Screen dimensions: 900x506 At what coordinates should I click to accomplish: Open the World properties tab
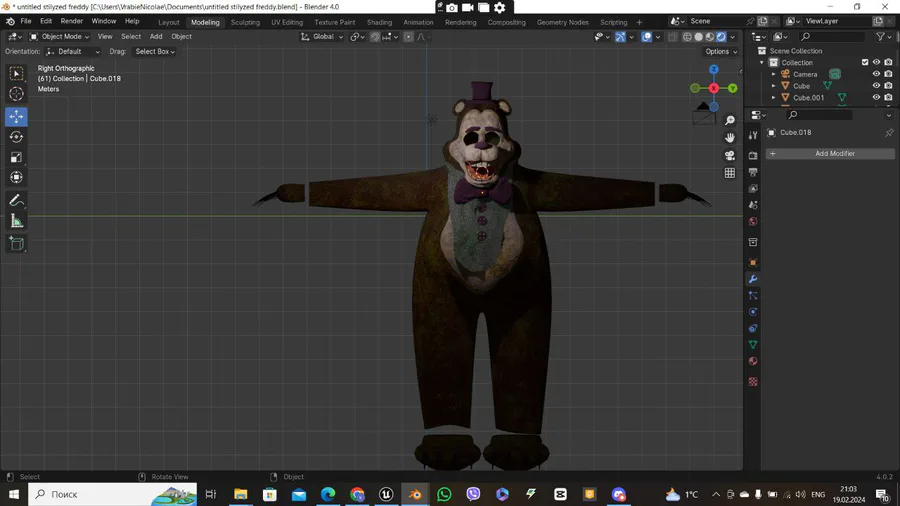tap(753, 221)
